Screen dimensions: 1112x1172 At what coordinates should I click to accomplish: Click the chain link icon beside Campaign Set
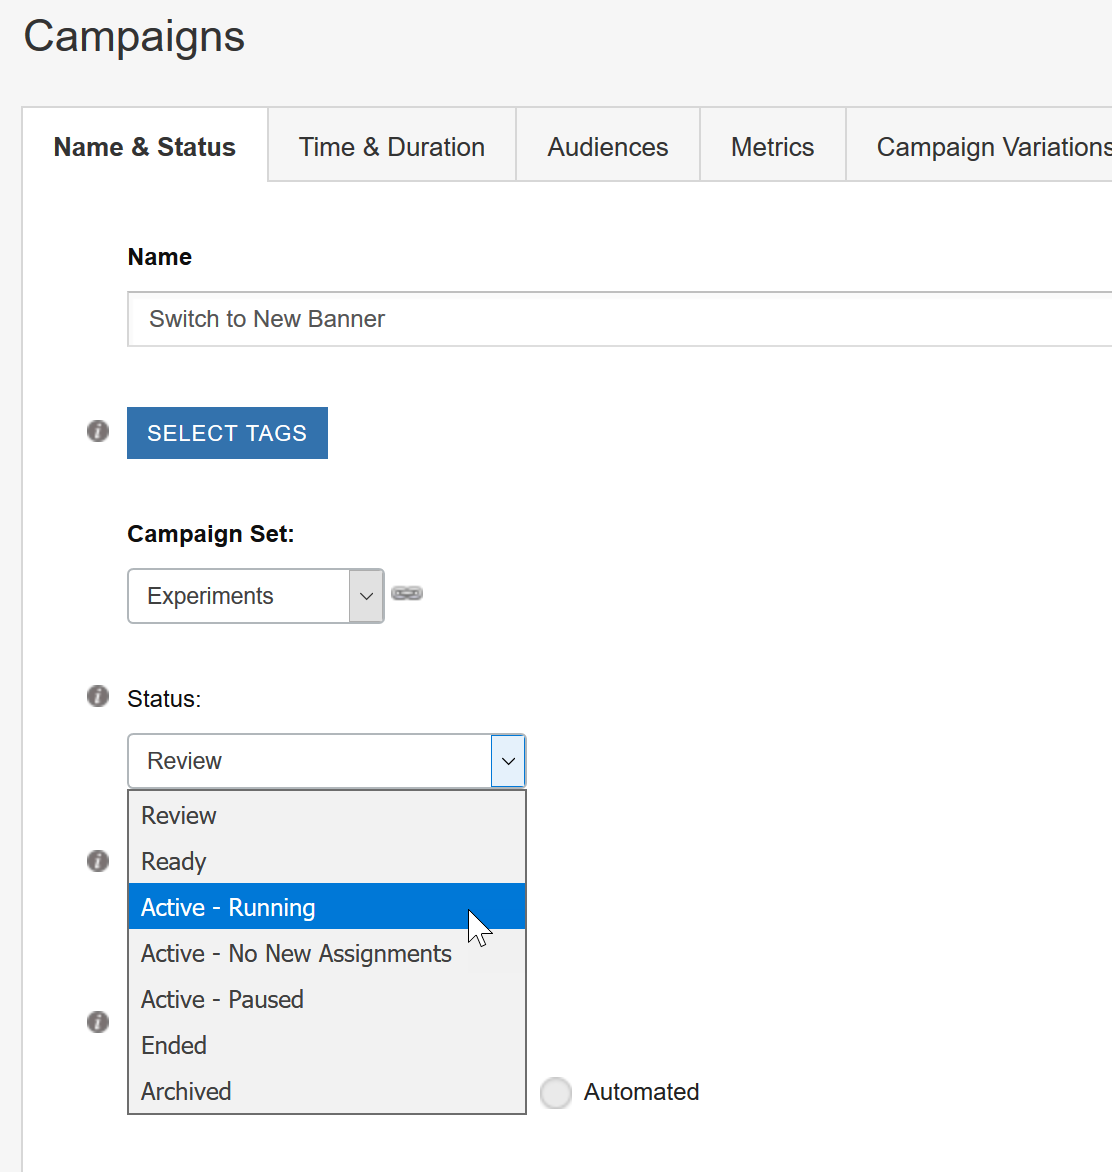point(406,593)
